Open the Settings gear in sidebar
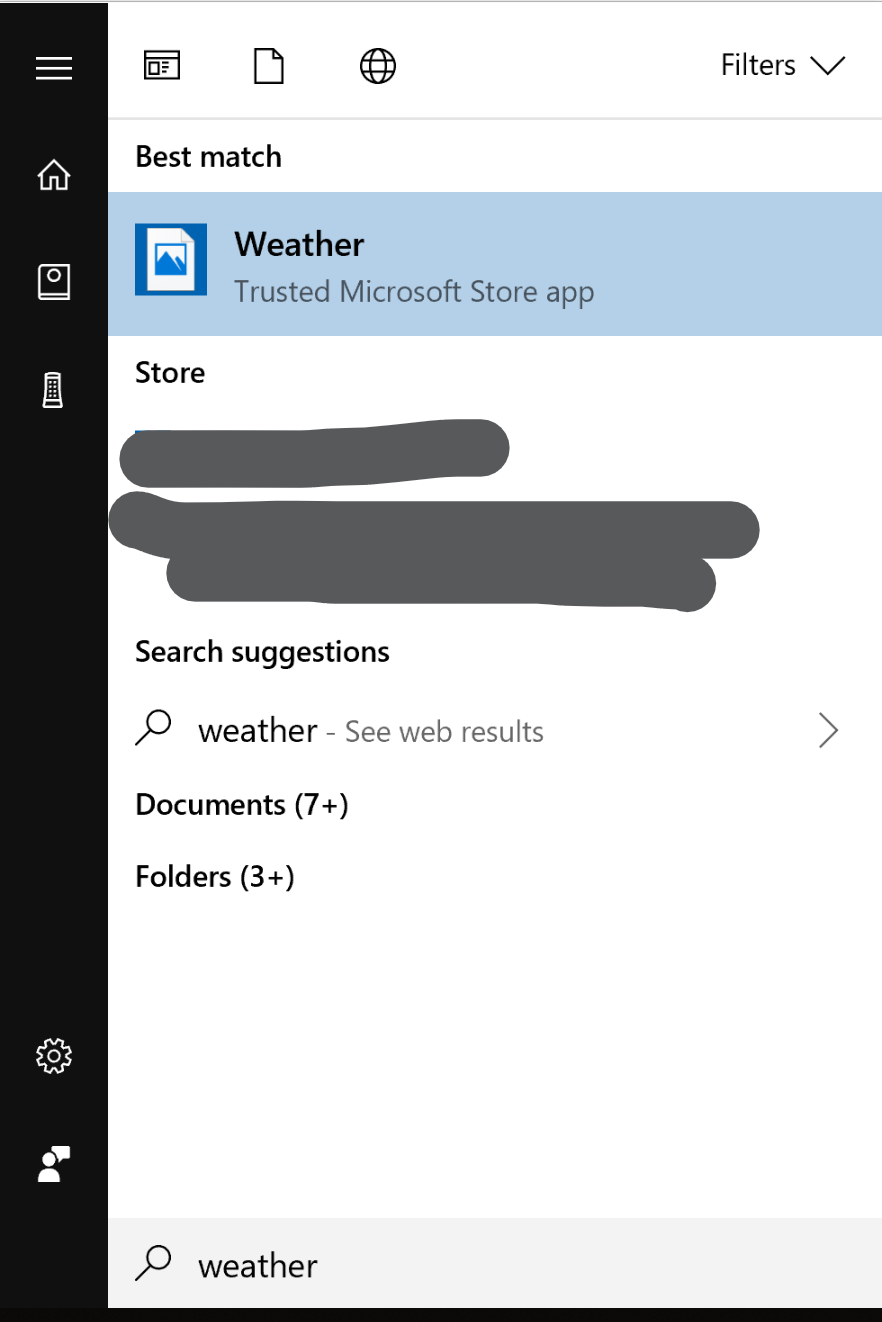The image size is (882, 1322). tap(54, 1056)
